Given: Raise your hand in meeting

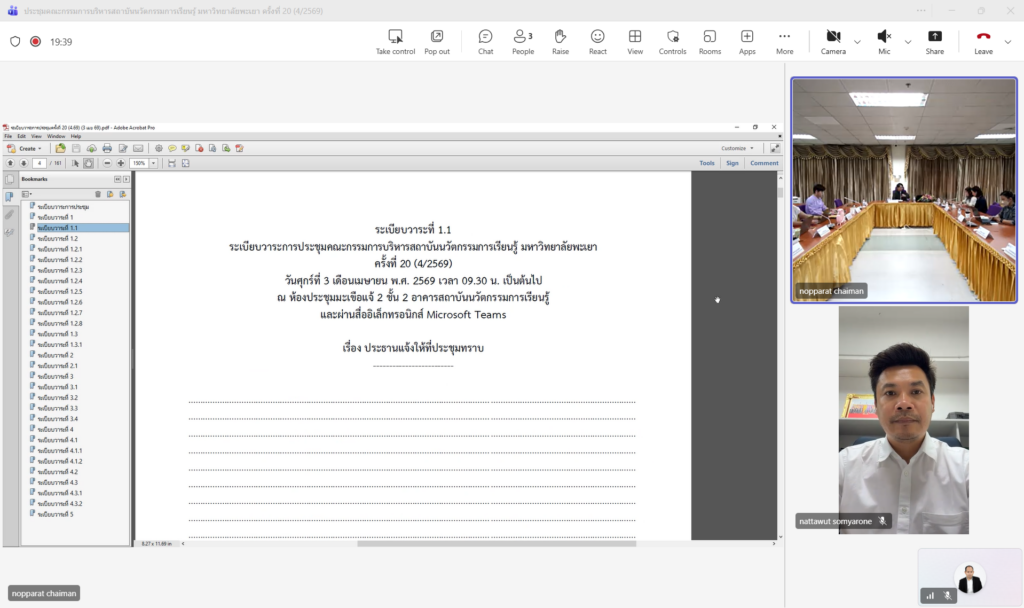Looking at the screenshot, I should pyautogui.click(x=560, y=41).
